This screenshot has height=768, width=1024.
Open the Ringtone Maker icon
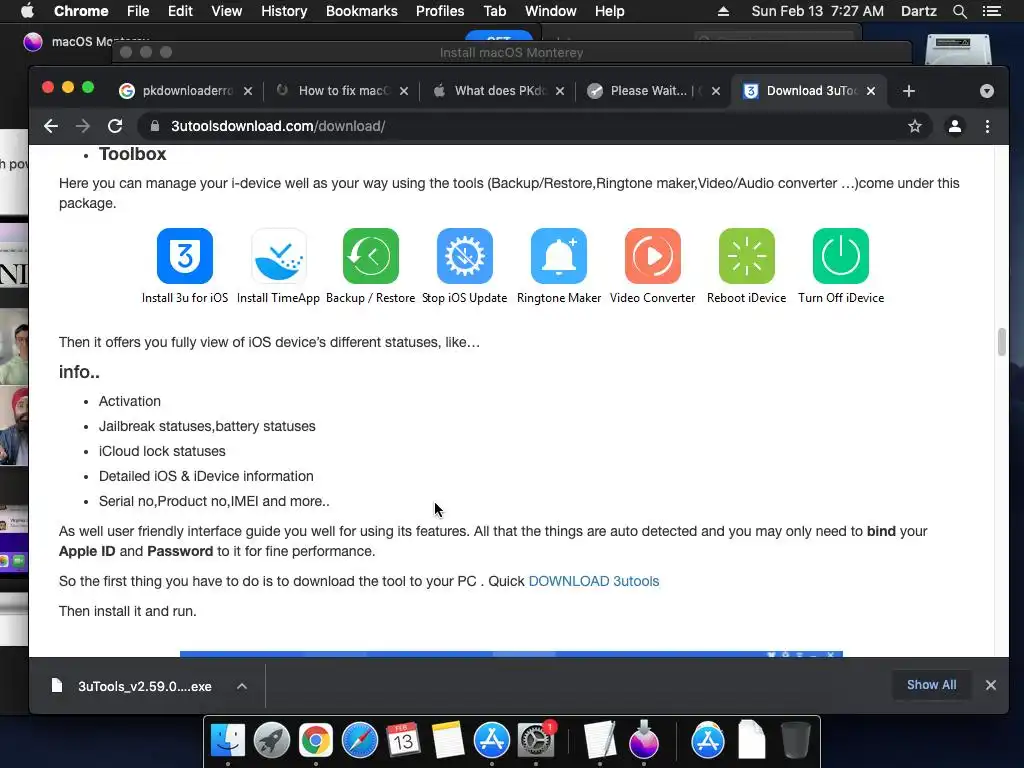pos(558,255)
